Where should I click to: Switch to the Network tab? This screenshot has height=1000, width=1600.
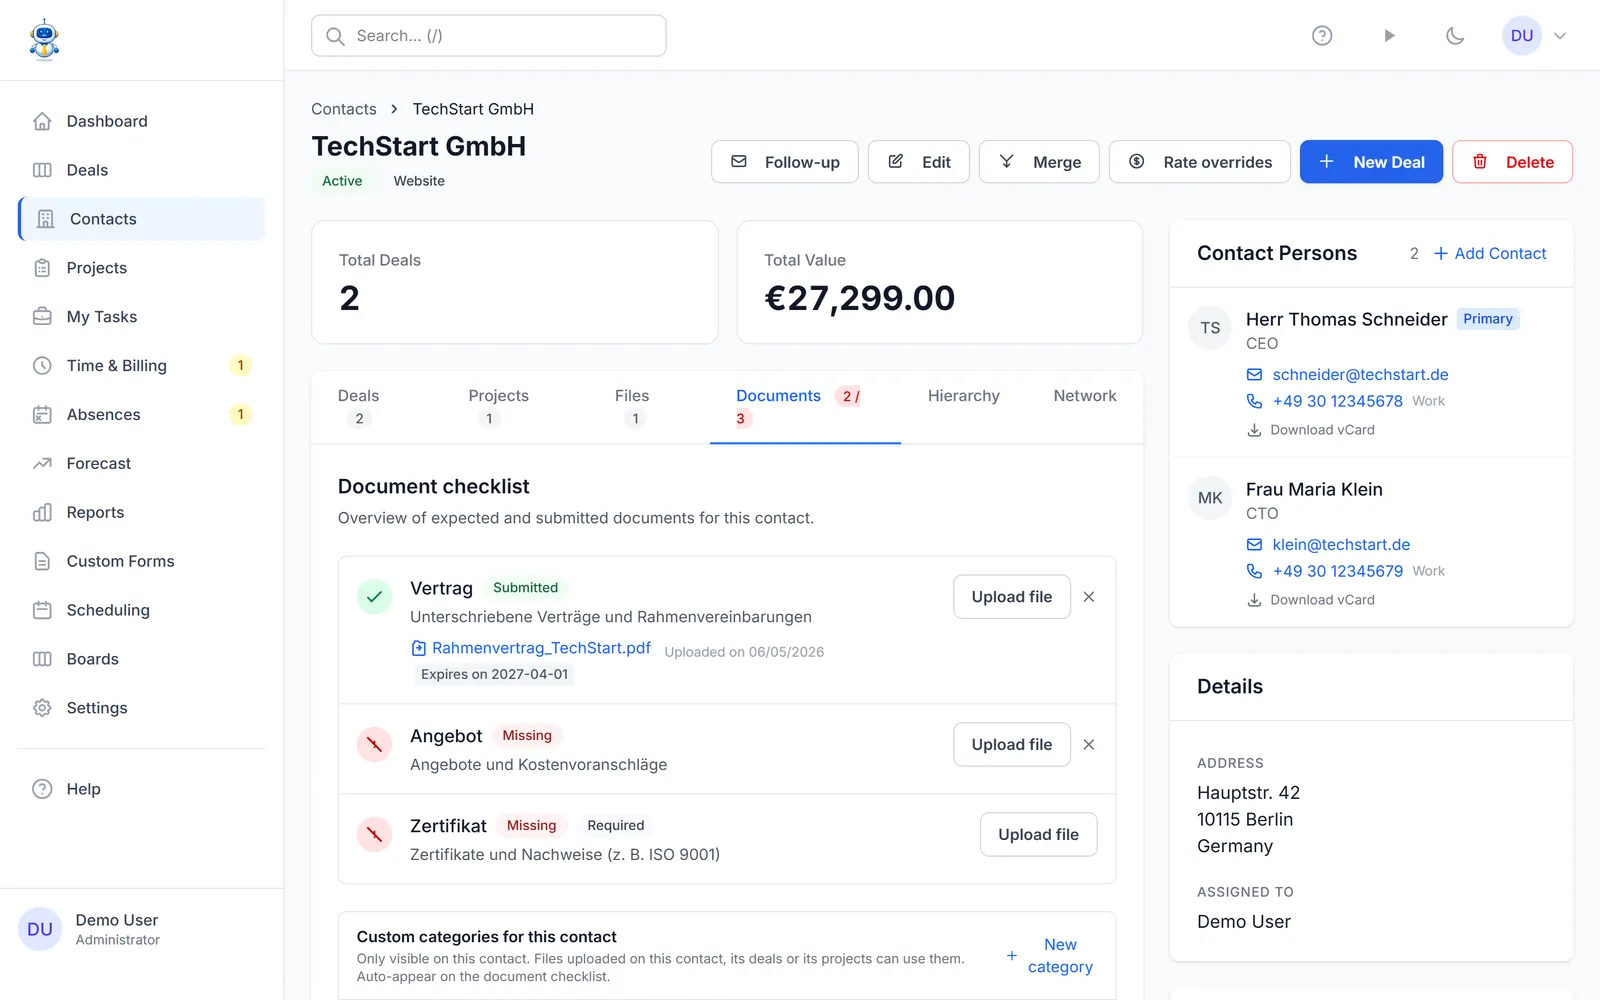pos(1085,396)
